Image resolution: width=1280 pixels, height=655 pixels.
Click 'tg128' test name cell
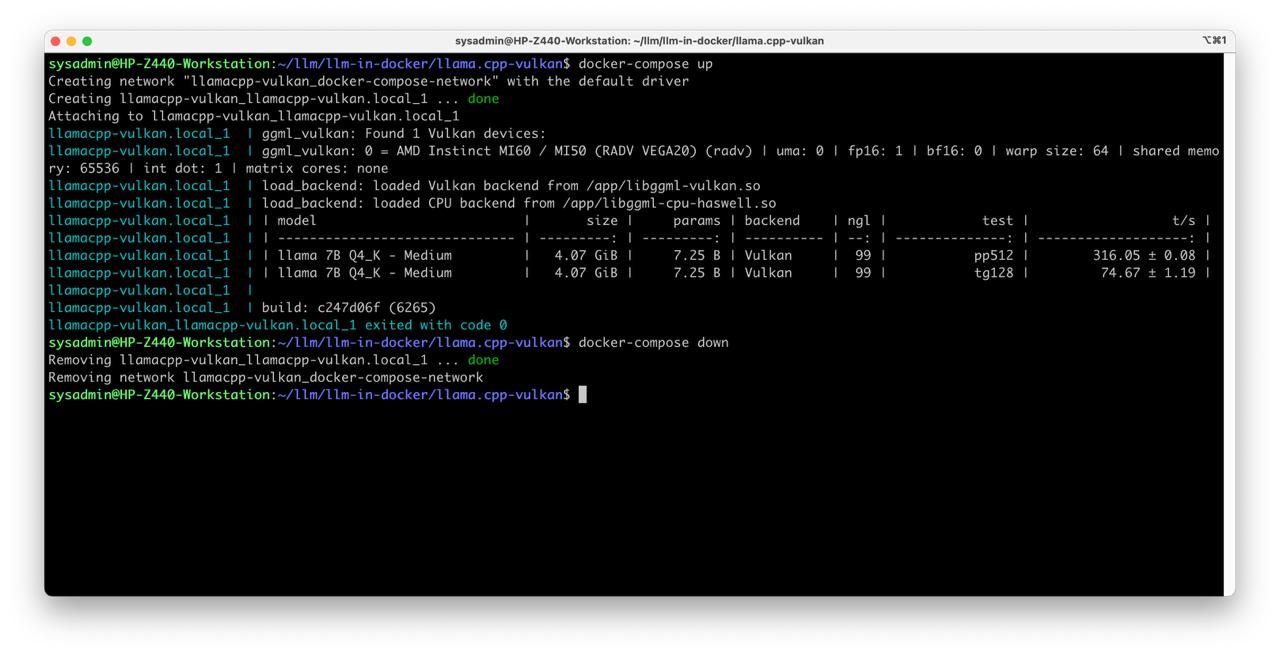point(994,273)
